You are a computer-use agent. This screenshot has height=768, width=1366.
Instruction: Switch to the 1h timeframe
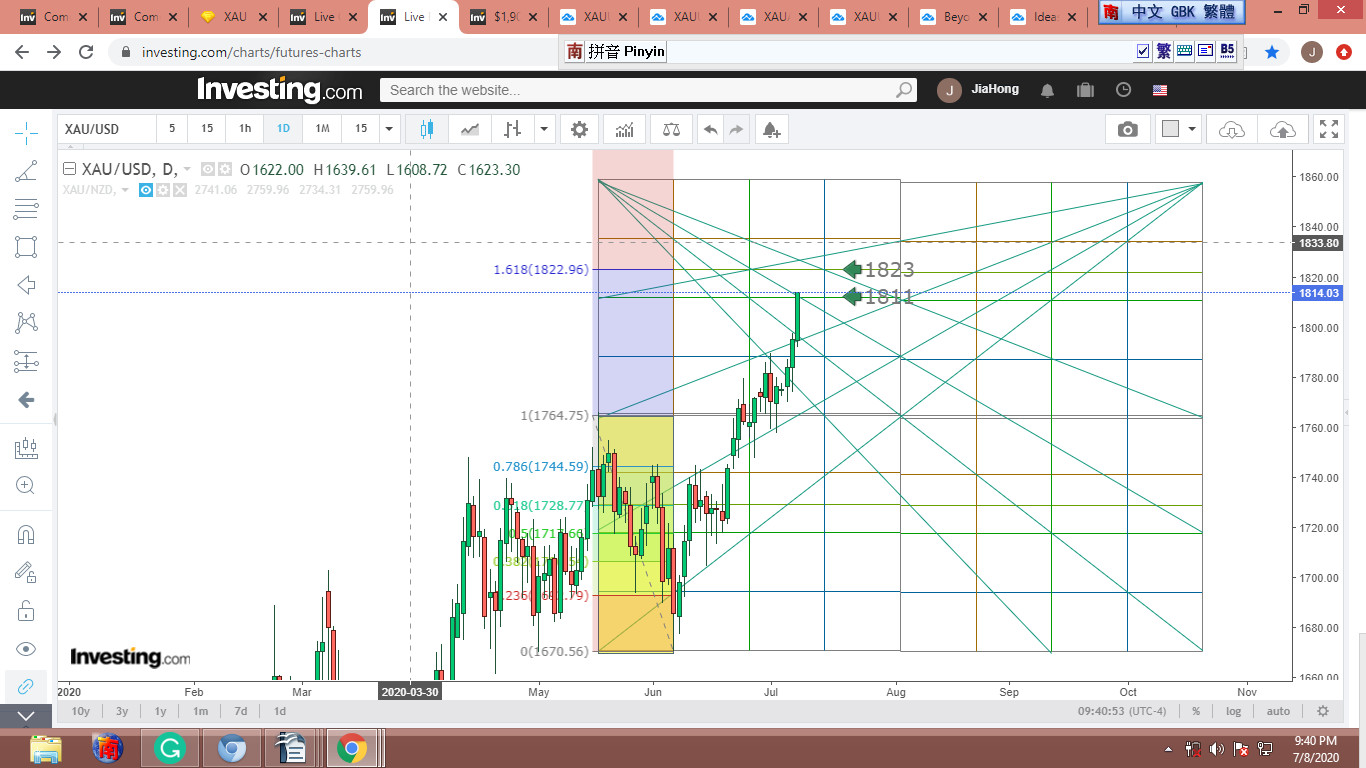pos(244,129)
